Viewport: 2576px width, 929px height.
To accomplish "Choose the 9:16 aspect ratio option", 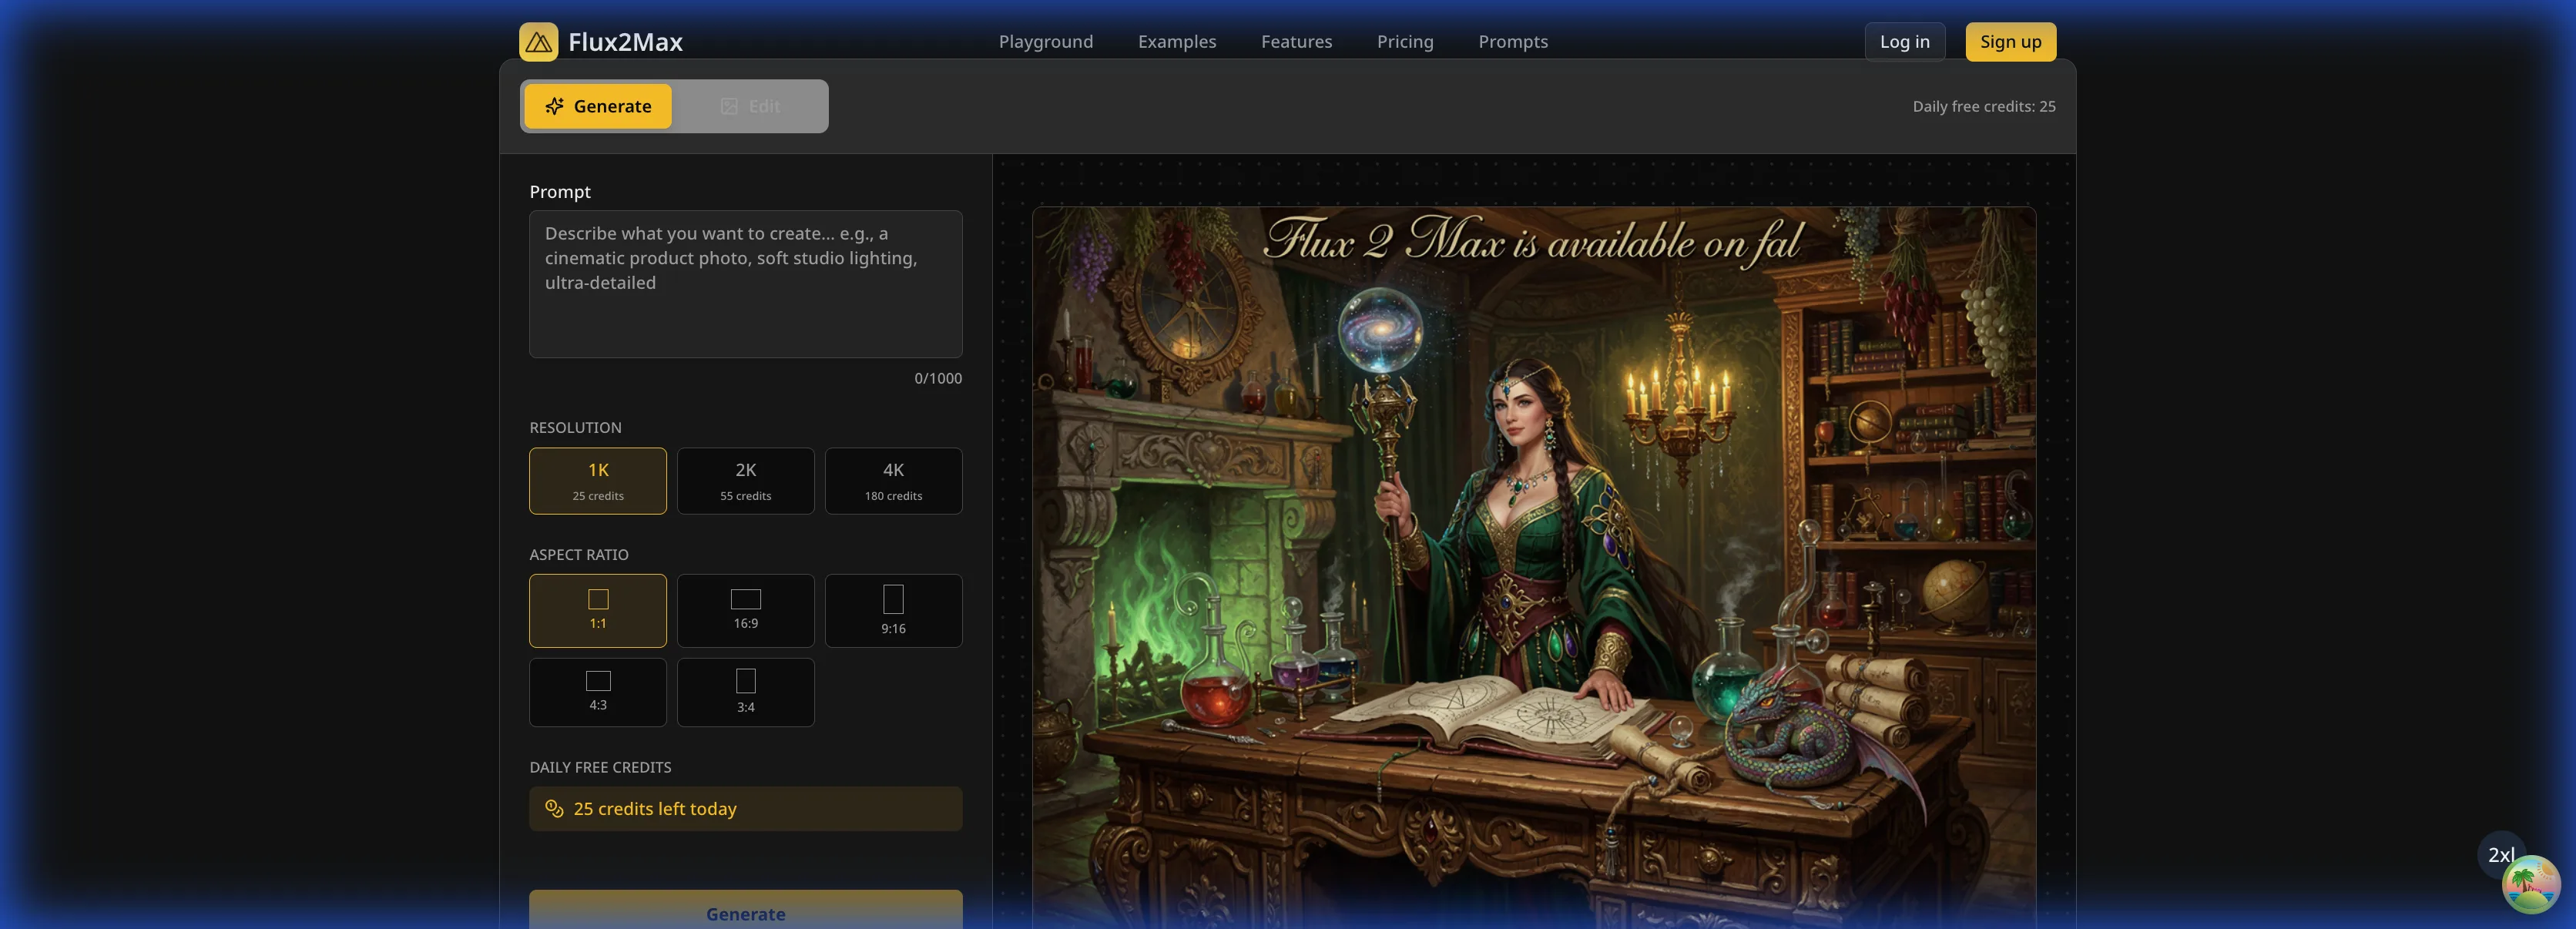I will [894, 611].
